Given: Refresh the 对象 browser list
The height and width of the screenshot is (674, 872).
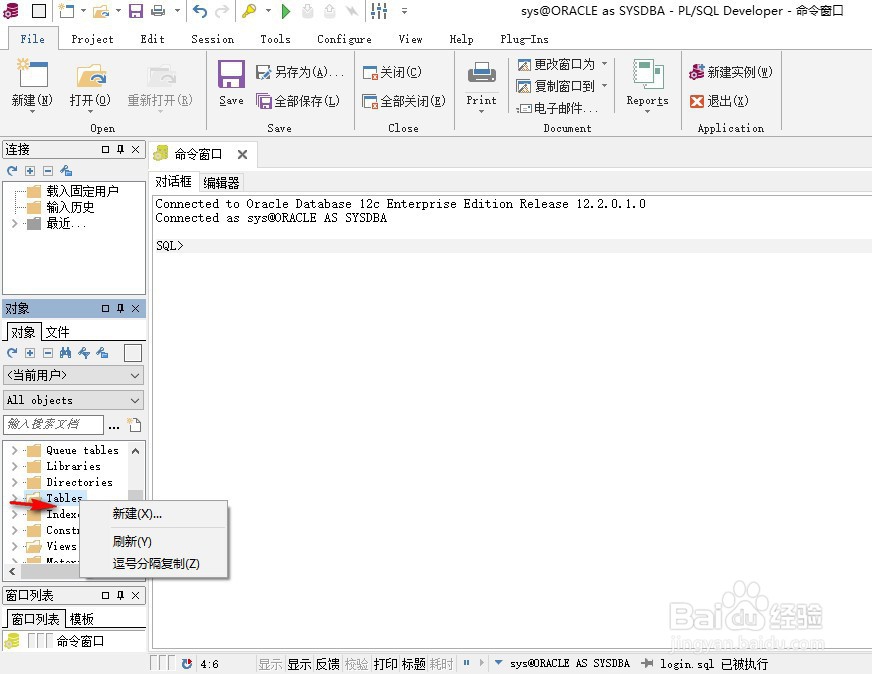Looking at the screenshot, I should pyautogui.click(x=12, y=353).
